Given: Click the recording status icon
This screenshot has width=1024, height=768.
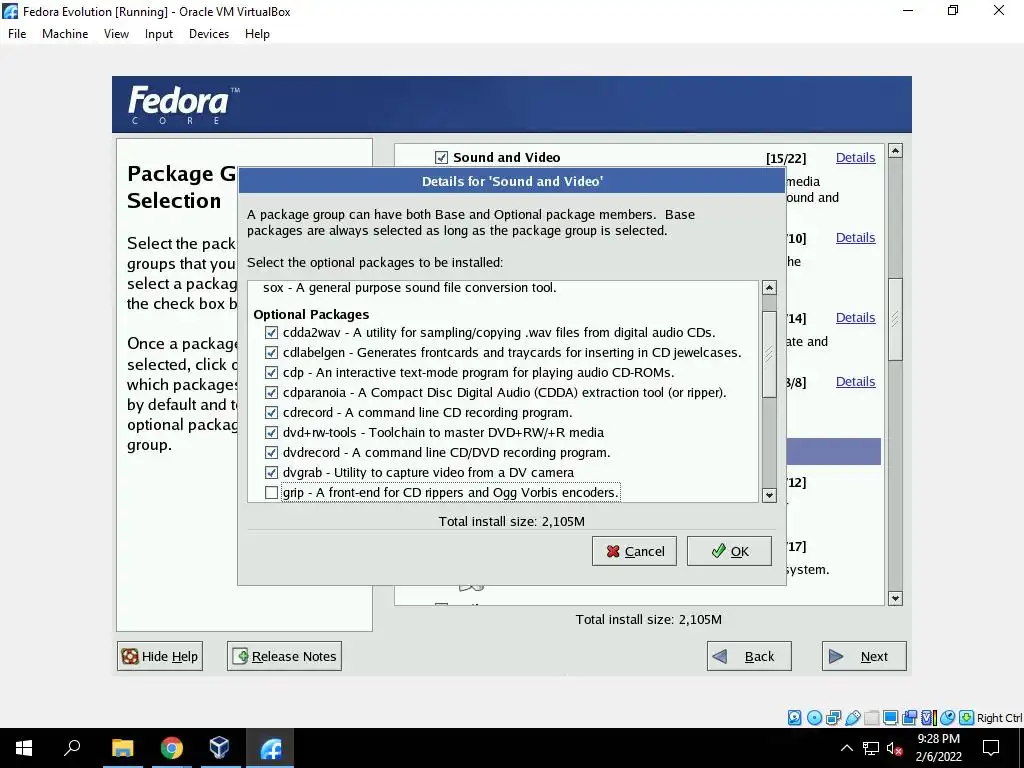Looking at the screenshot, I should point(909,718).
